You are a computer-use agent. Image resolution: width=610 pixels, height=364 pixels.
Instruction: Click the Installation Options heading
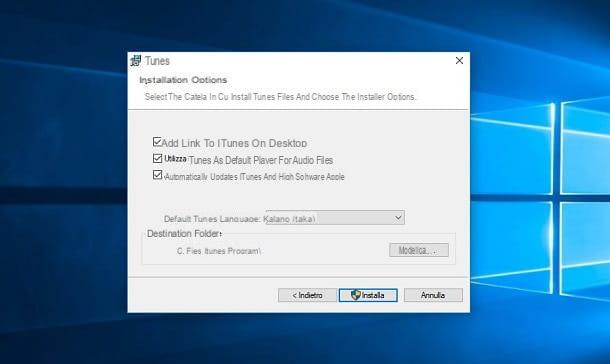point(183,80)
